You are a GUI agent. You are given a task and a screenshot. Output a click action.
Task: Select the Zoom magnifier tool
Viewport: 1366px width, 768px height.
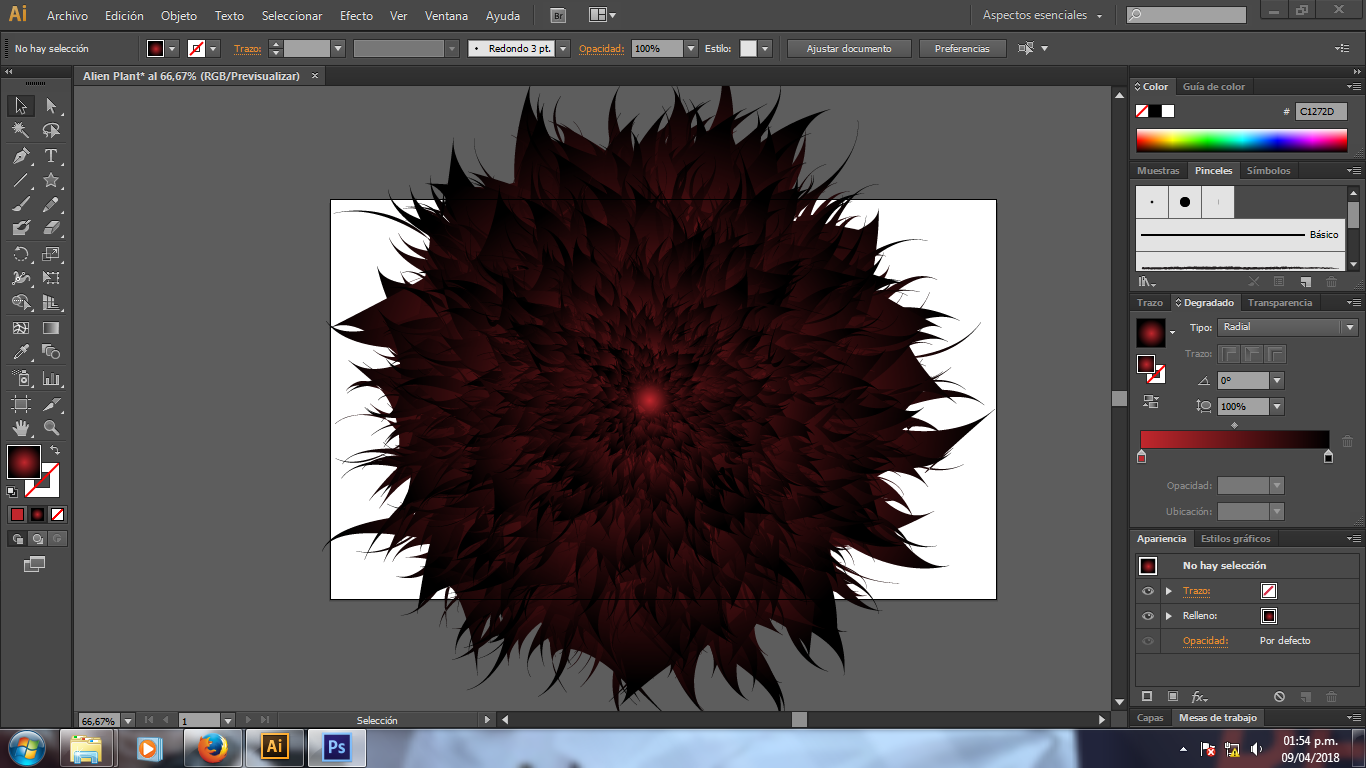click(51, 428)
